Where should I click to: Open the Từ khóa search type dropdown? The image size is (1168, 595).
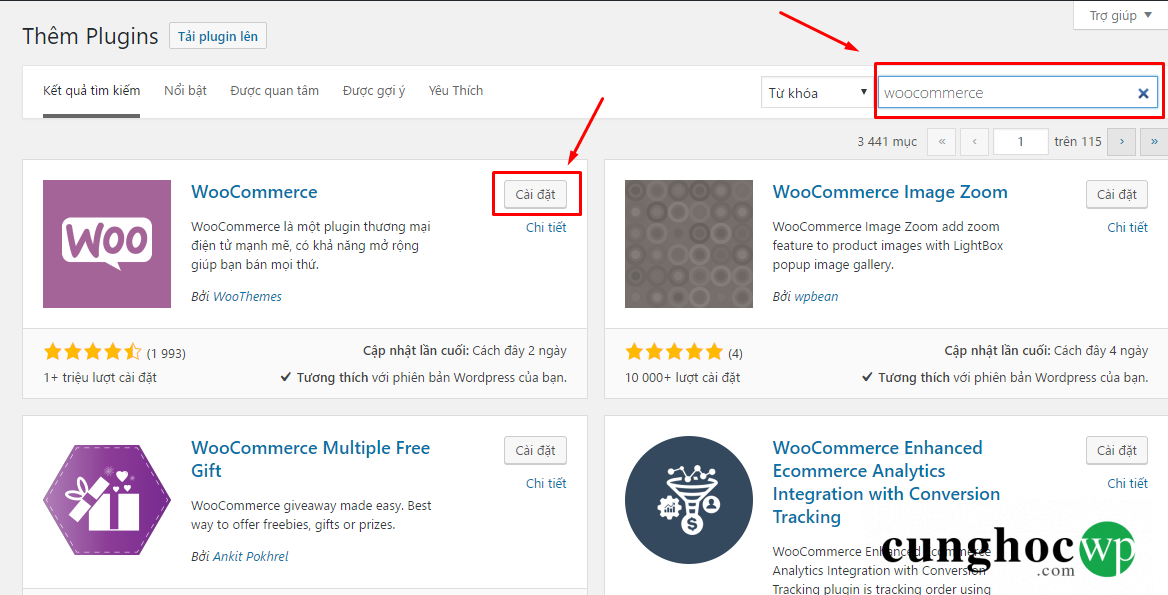pyautogui.click(x=816, y=93)
